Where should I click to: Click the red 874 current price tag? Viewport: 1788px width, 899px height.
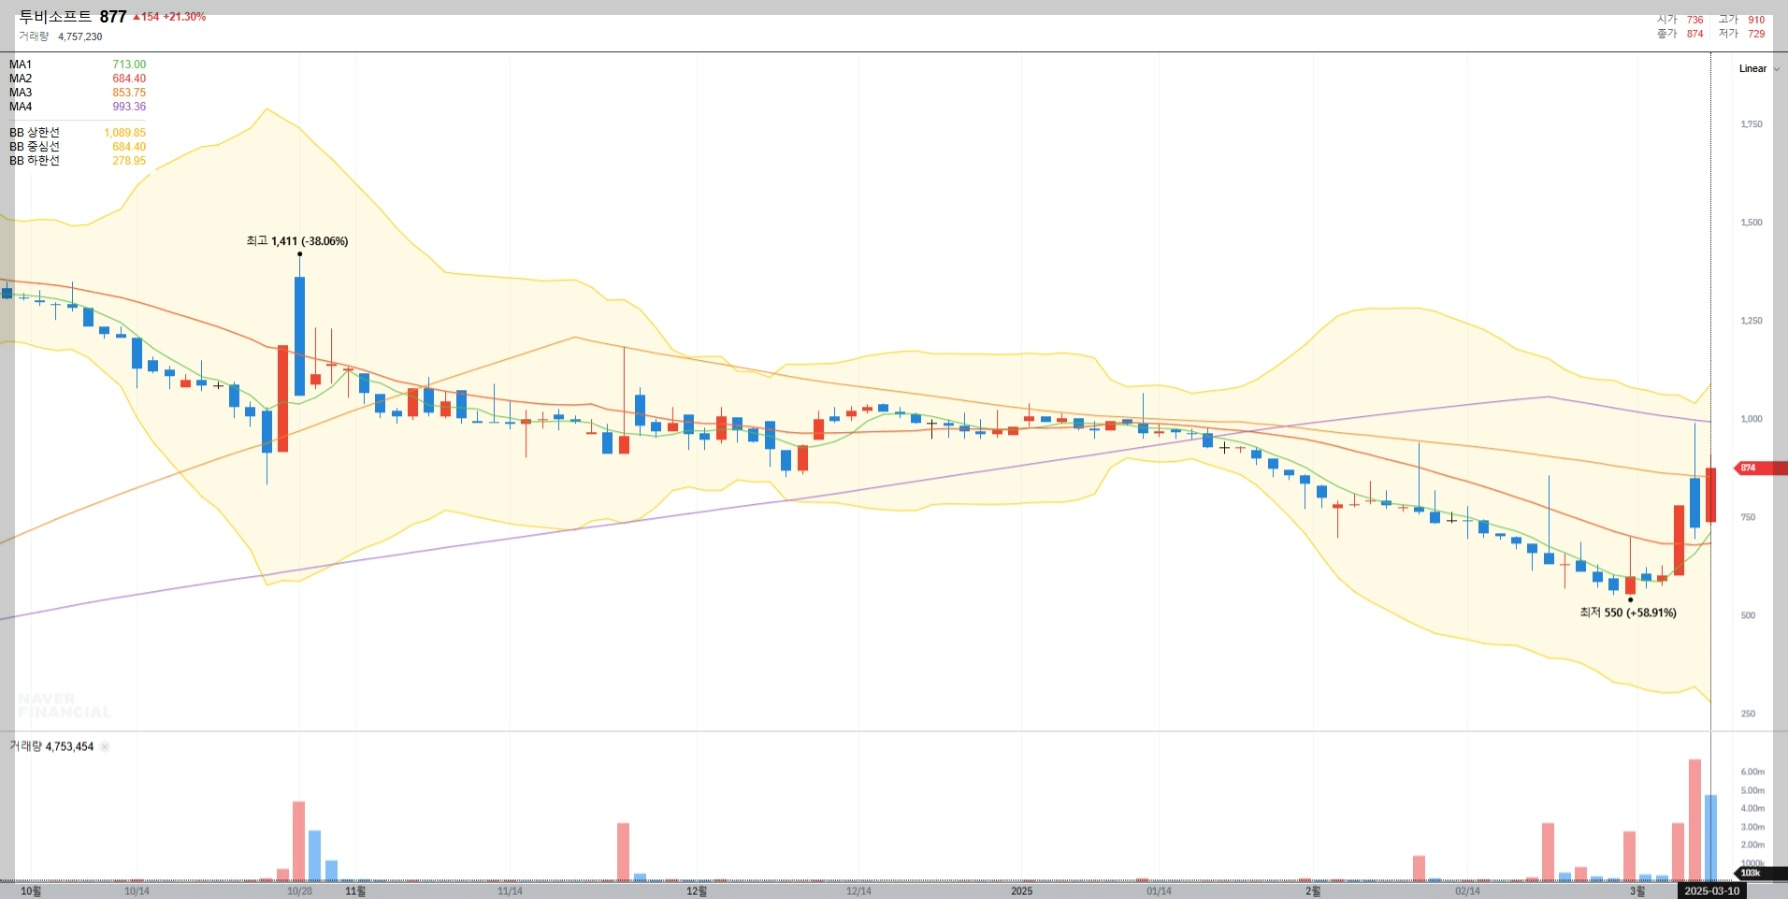pos(1758,468)
